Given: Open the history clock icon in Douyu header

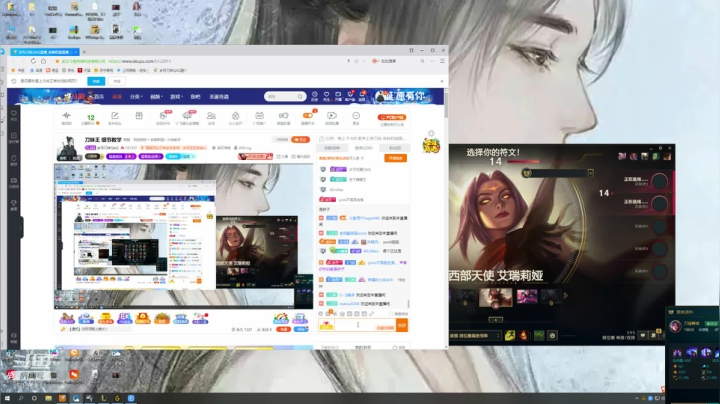Looking at the screenshot, I should (x=315, y=95).
